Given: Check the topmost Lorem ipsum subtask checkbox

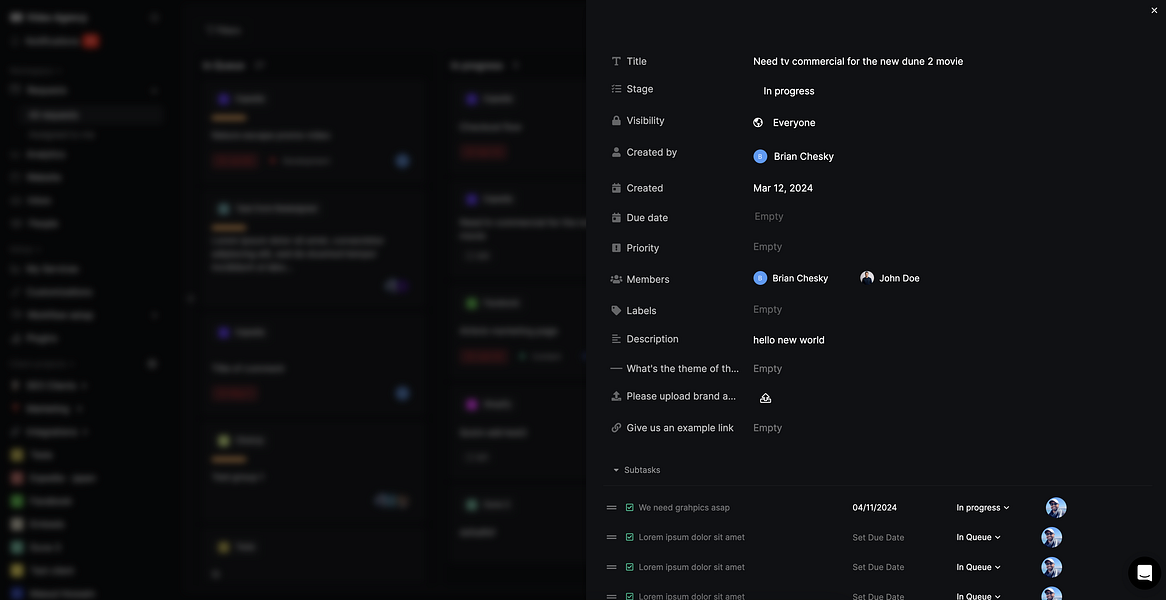Looking at the screenshot, I should click(x=630, y=538).
